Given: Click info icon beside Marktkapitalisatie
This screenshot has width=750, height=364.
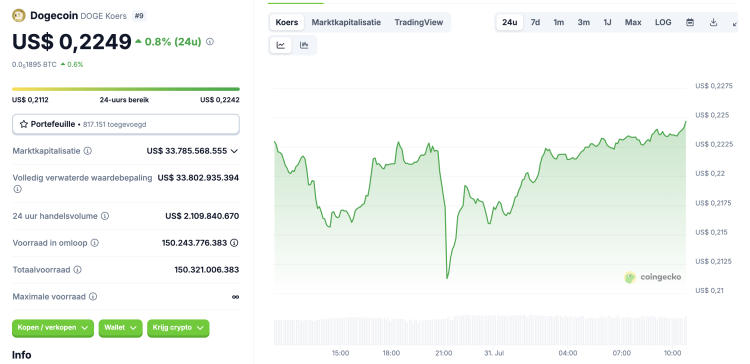Looking at the screenshot, I should point(88,151).
